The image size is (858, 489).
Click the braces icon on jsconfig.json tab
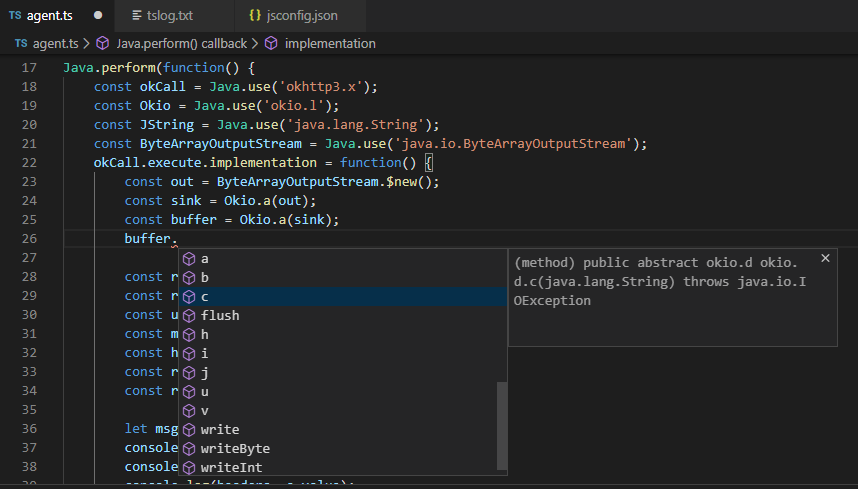pos(255,15)
